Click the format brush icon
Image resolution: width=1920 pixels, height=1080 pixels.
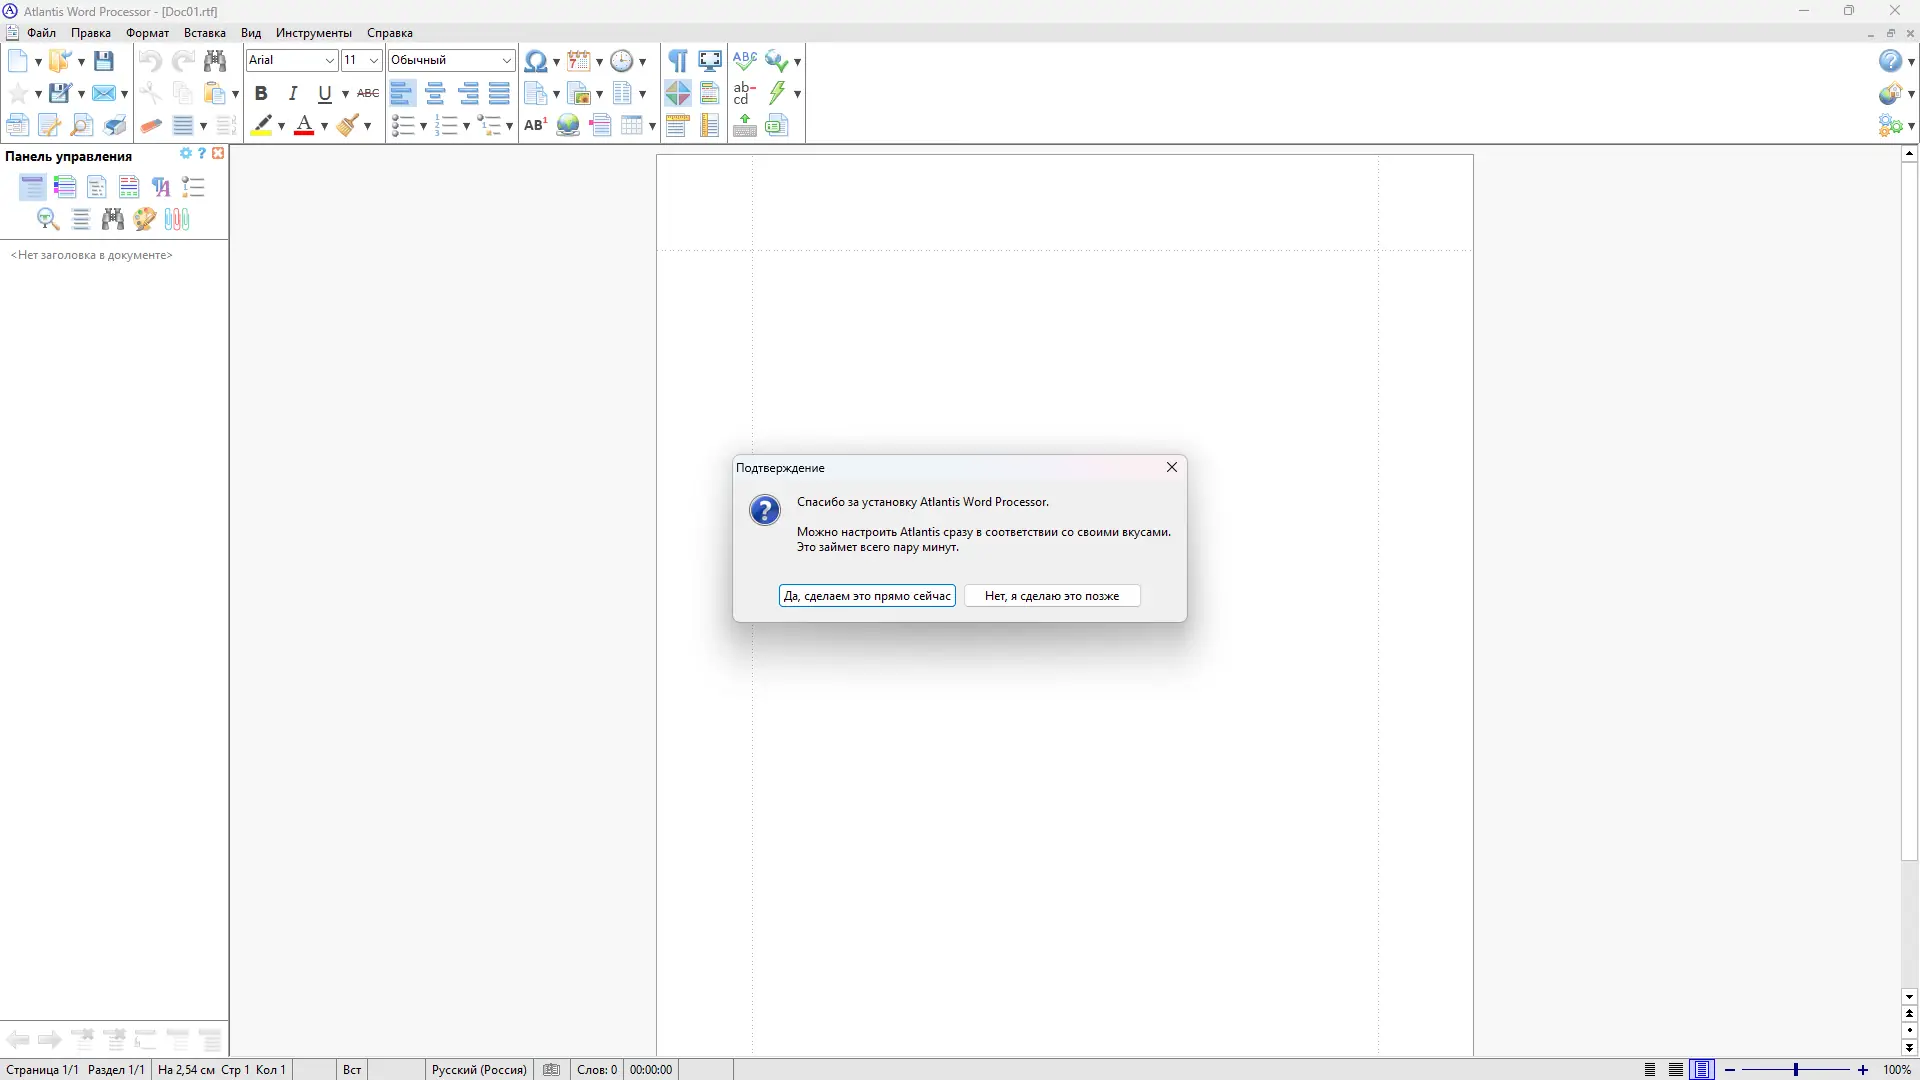[x=348, y=126]
